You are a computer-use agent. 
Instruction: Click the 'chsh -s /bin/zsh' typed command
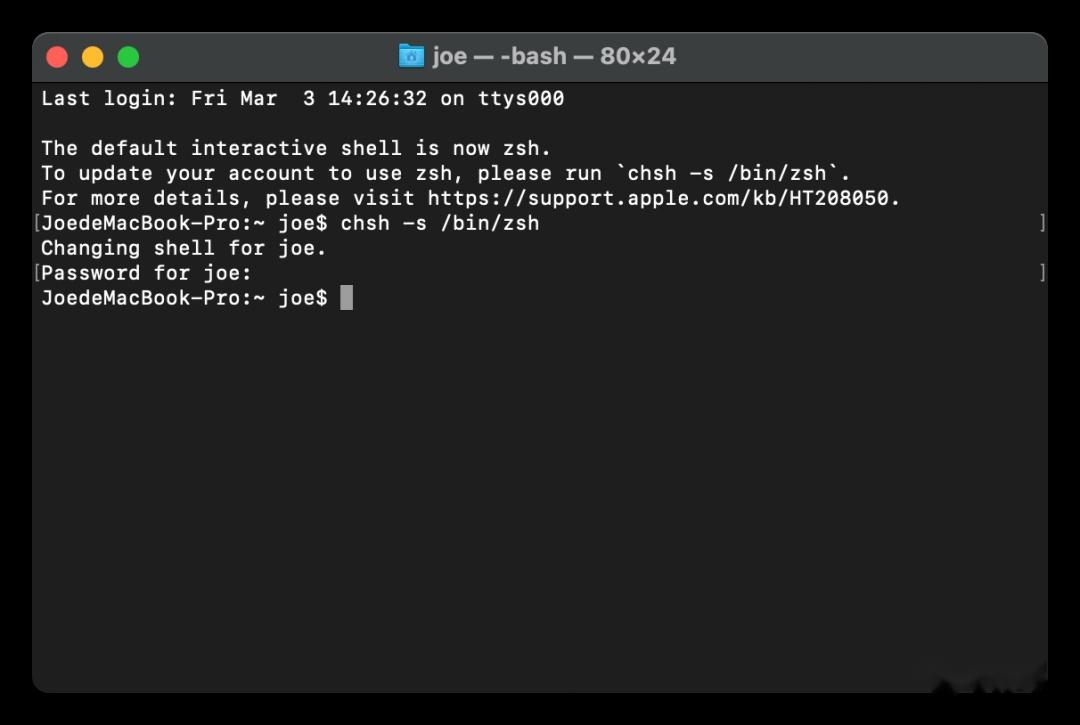tap(439, 223)
